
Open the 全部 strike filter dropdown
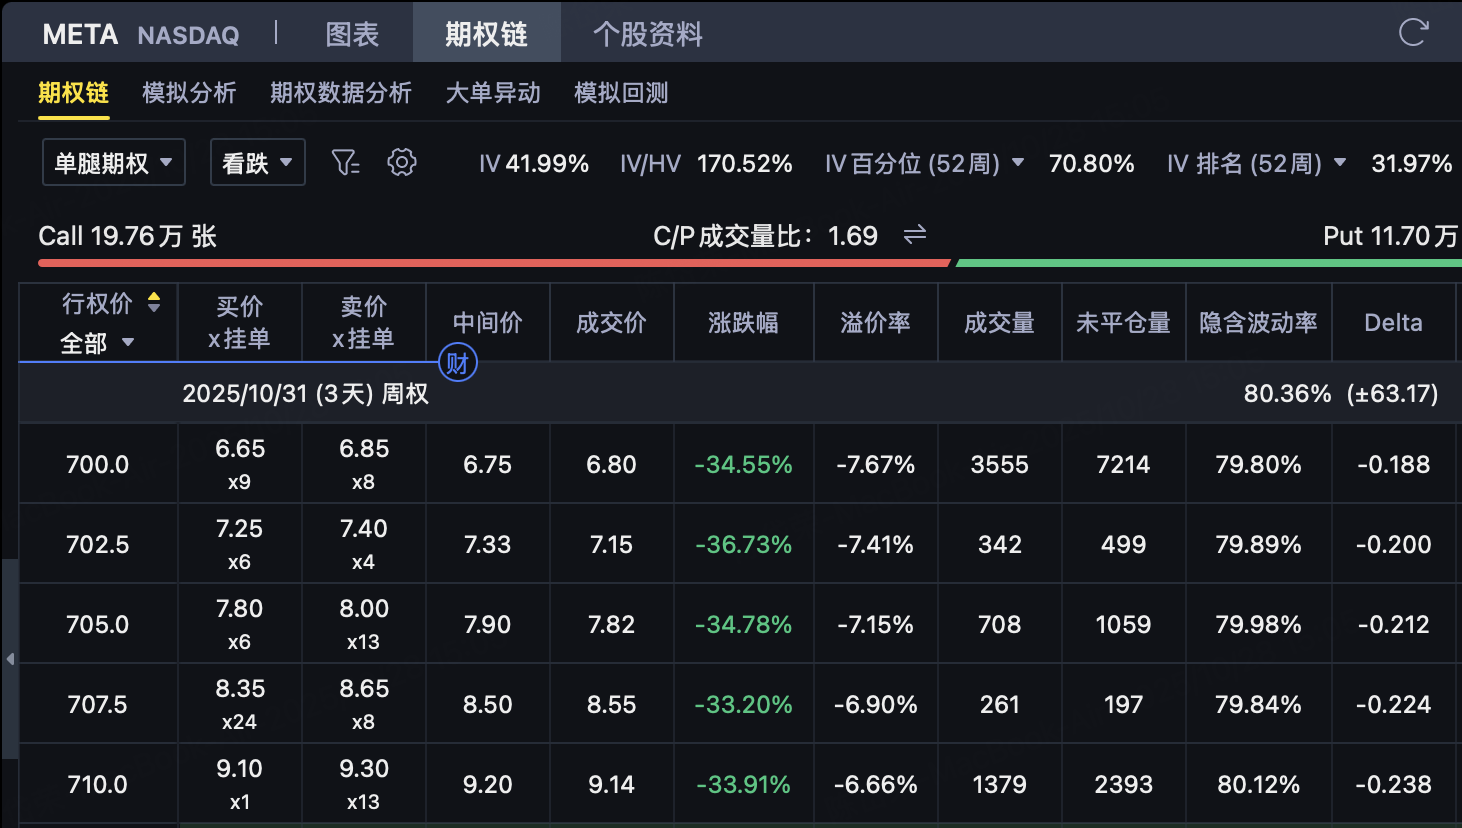98,343
